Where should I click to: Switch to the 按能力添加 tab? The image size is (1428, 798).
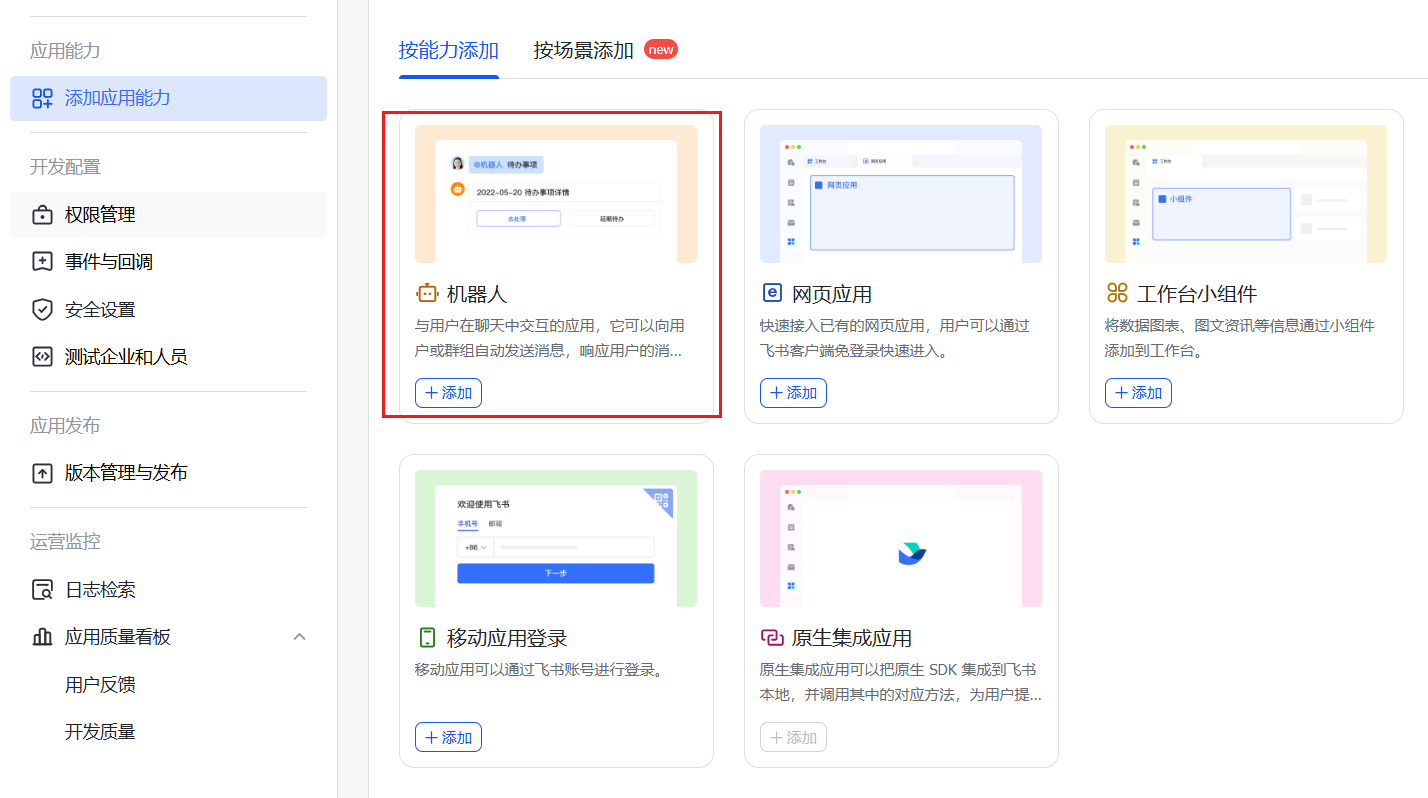[x=449, y=50]
